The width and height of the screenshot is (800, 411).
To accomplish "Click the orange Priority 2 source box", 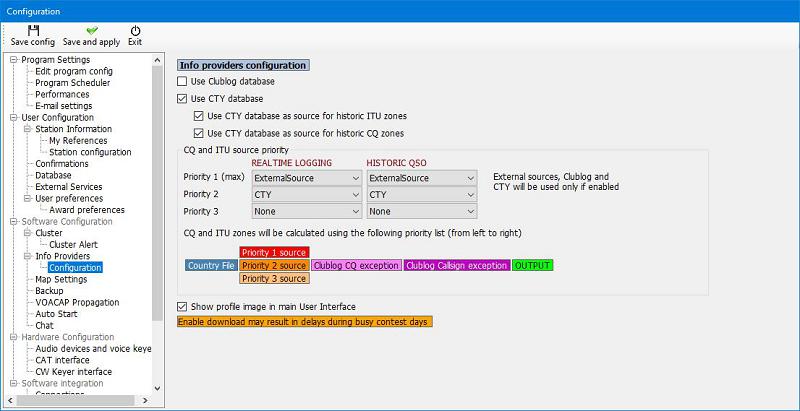I will [x=274, y=266].
